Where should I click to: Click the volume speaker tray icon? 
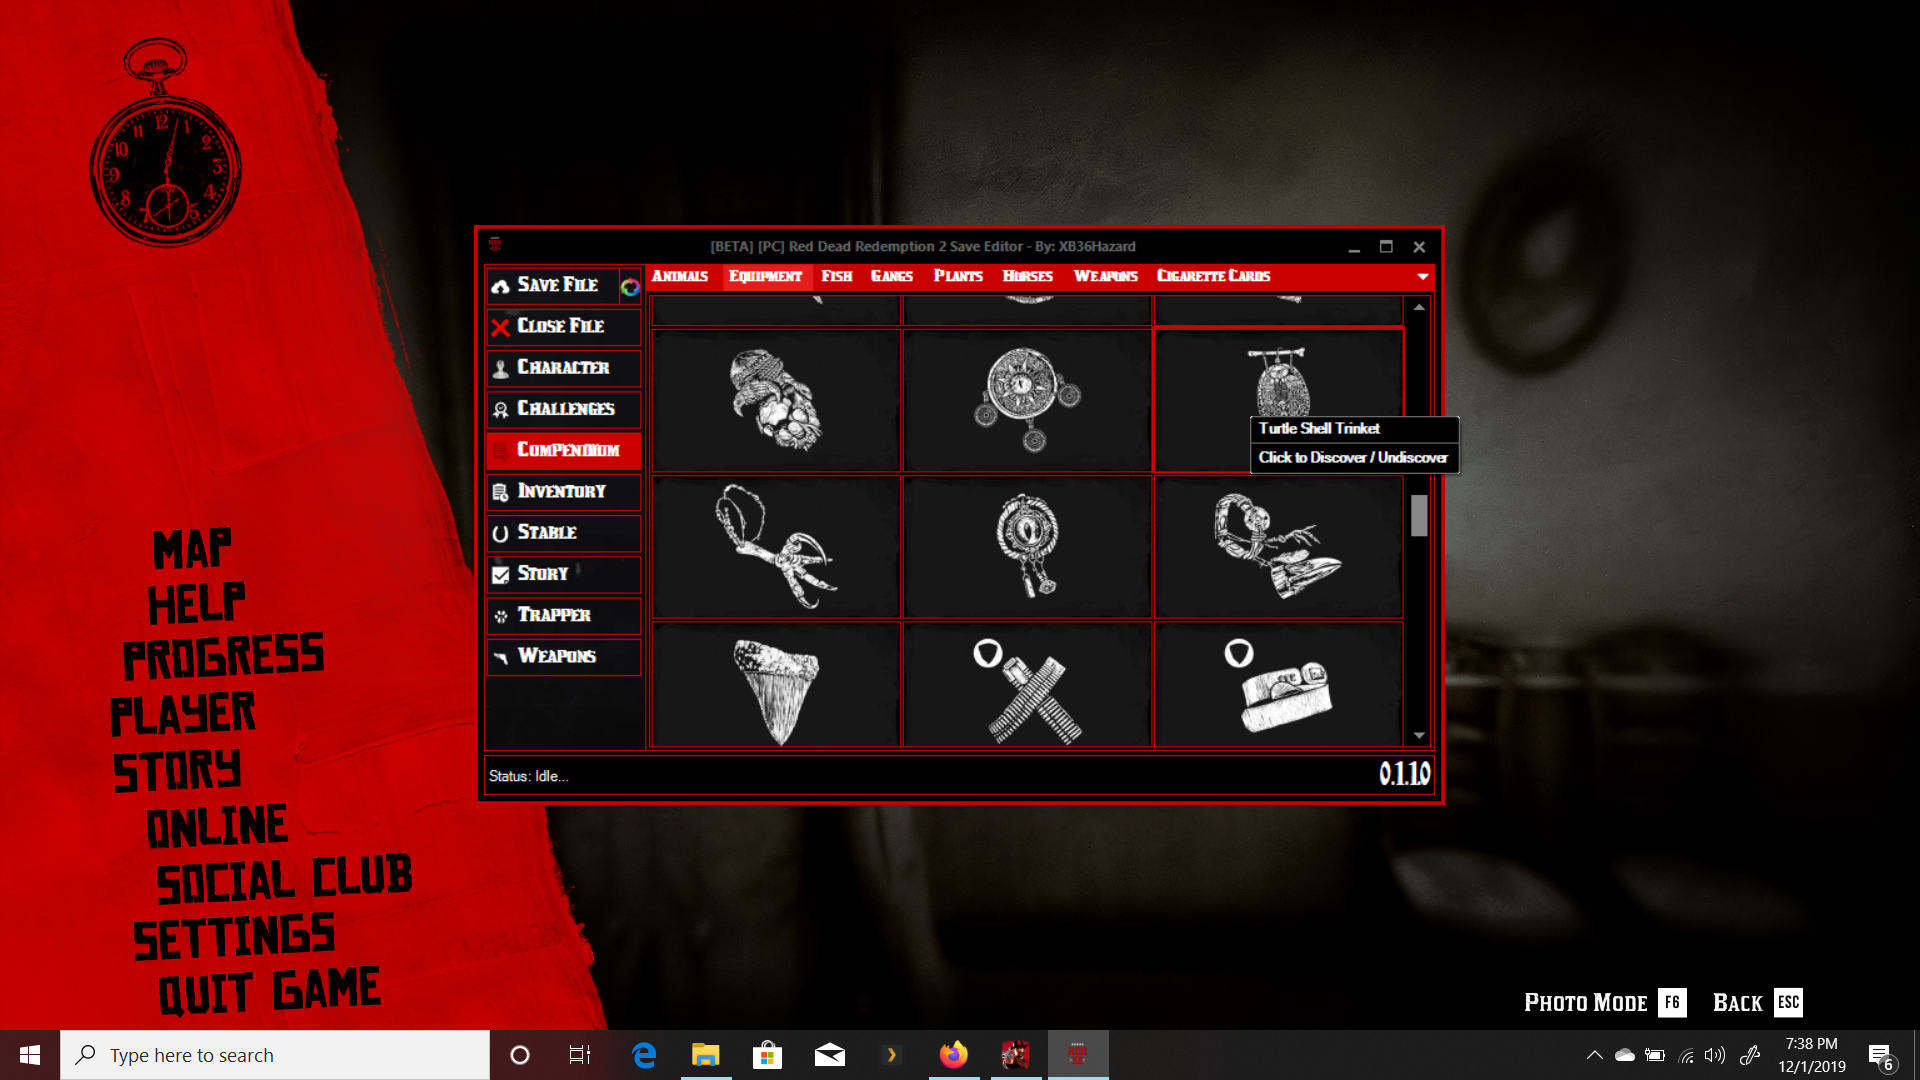click(x=1716, y=1055)
